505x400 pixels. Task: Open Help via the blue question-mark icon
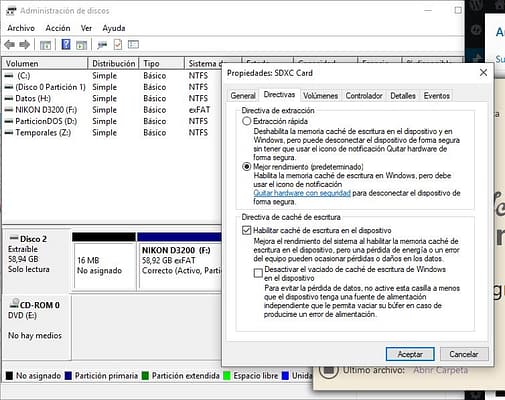[66, 44]
